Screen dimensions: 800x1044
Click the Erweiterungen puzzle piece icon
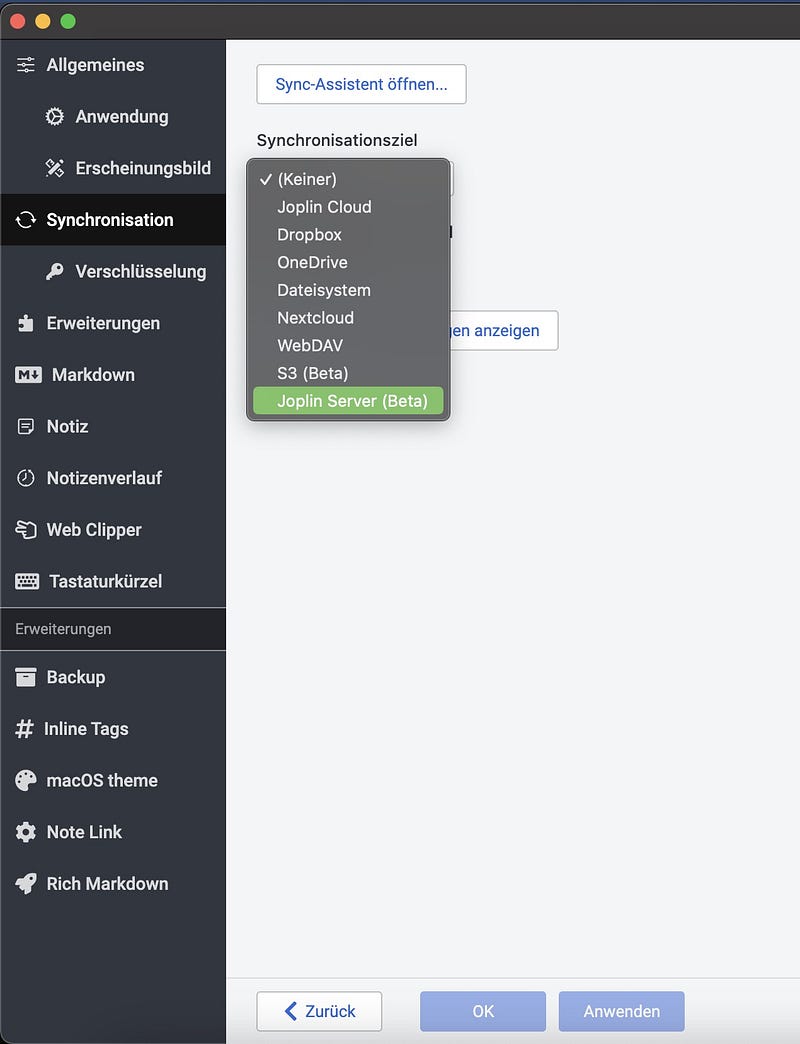pyautogui.click(x=25, y=323)
